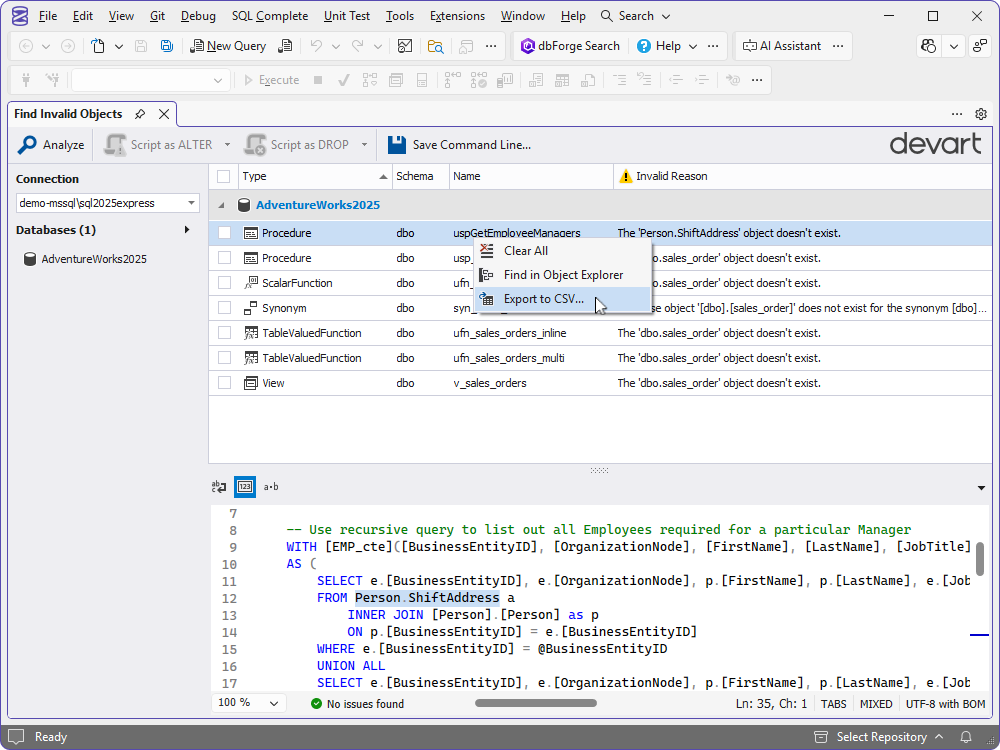This screenshot has height=750, width=1000.
Task: Click the undo arrow icon
Action: pos(316,46)
